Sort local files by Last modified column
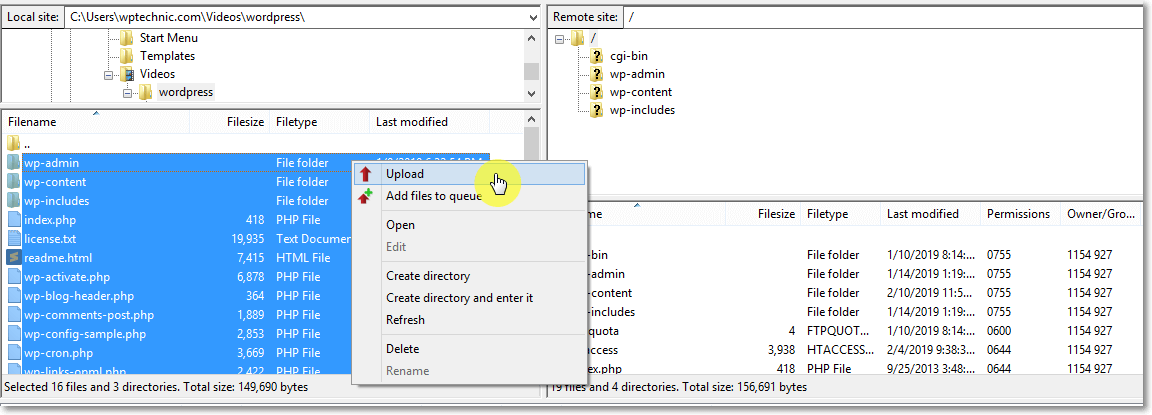Screen dimensions: 1152x415 (x=412, y=122)
